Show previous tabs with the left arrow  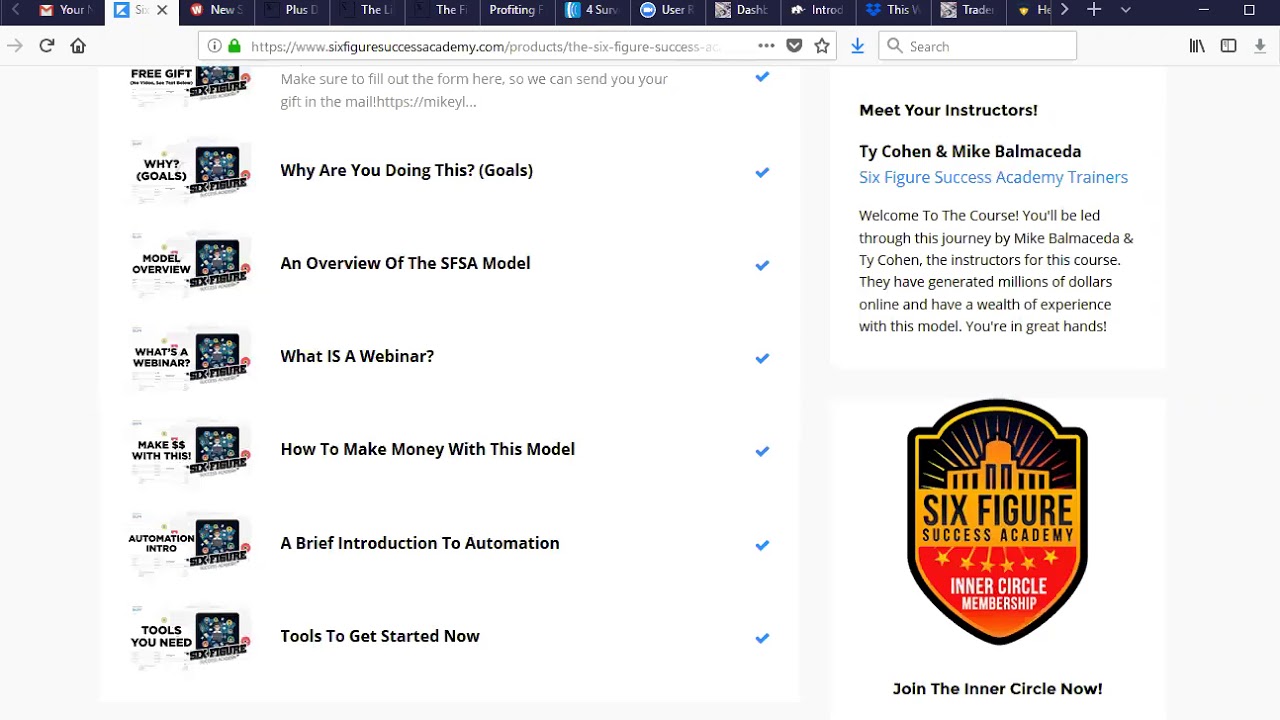(x=15, y=10)
